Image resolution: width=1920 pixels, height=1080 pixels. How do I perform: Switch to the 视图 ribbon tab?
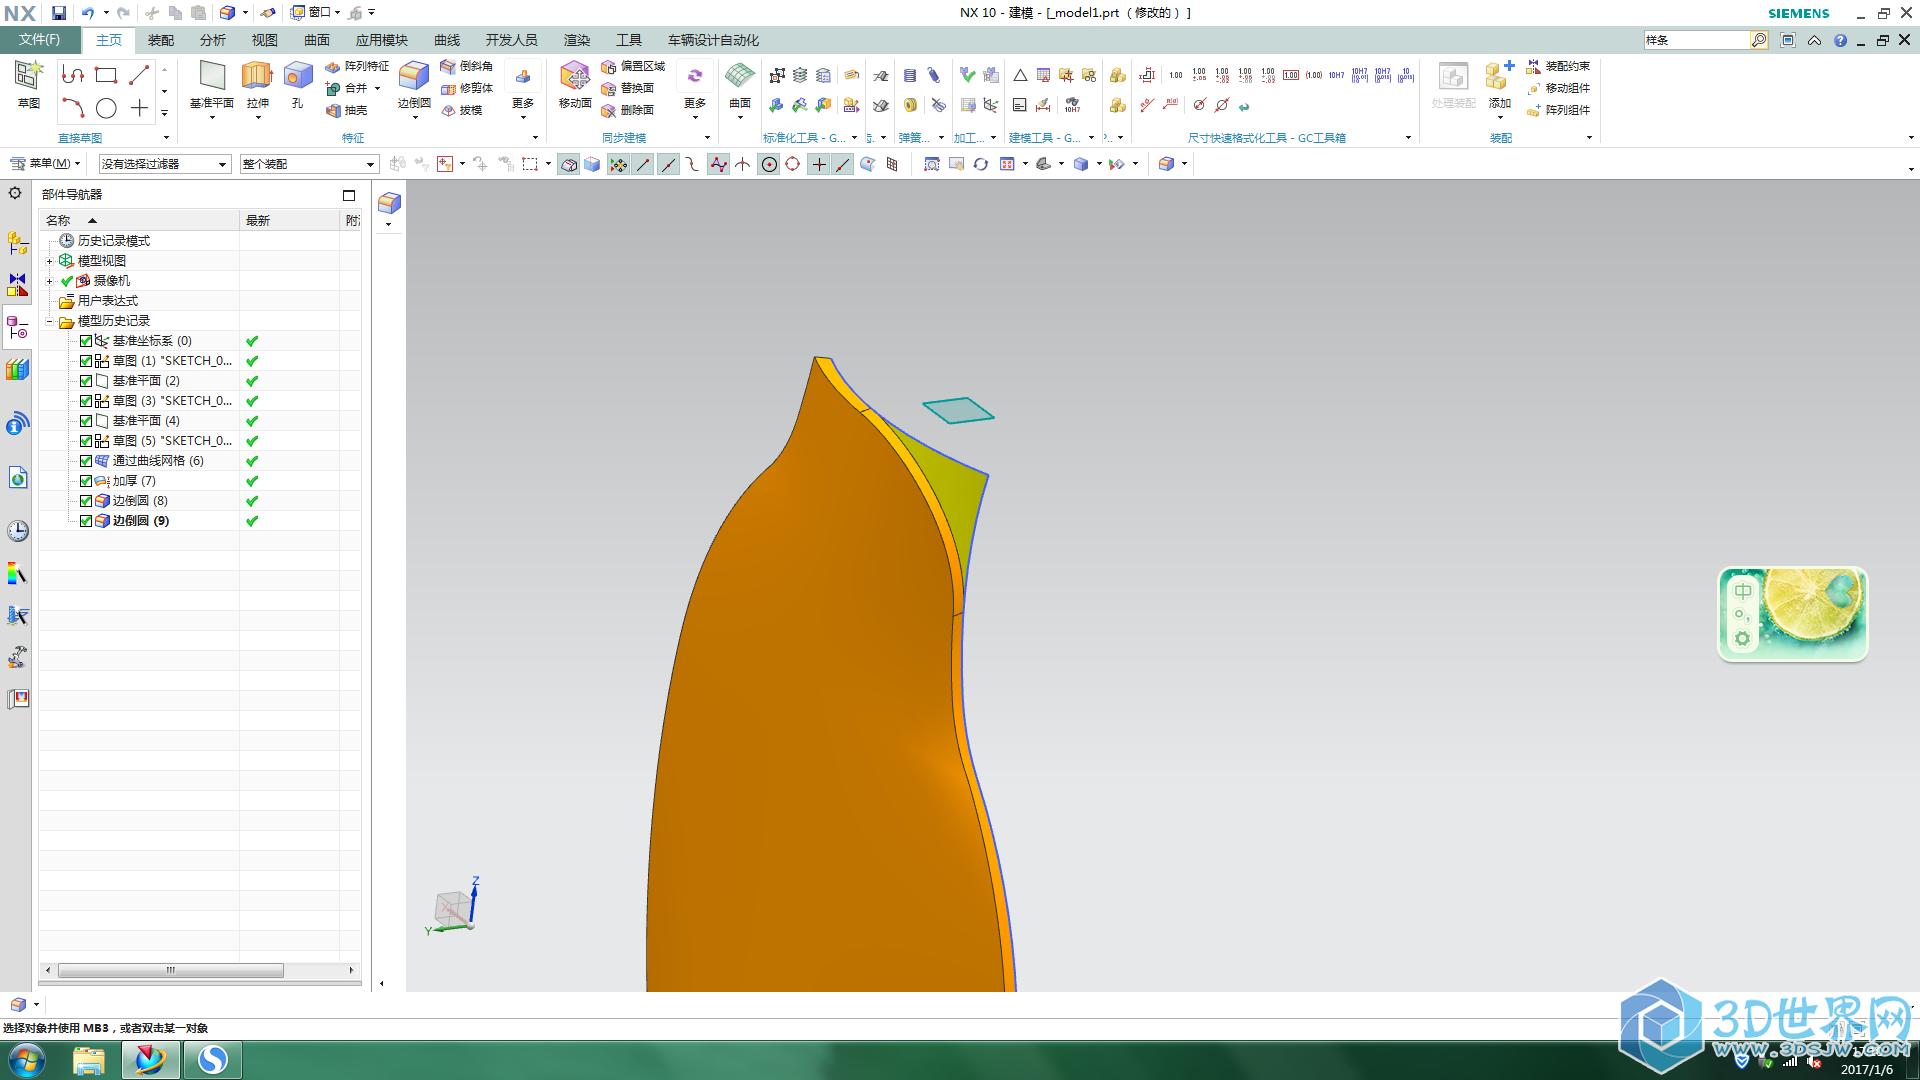pyautogui.click(x=265, y=40)
